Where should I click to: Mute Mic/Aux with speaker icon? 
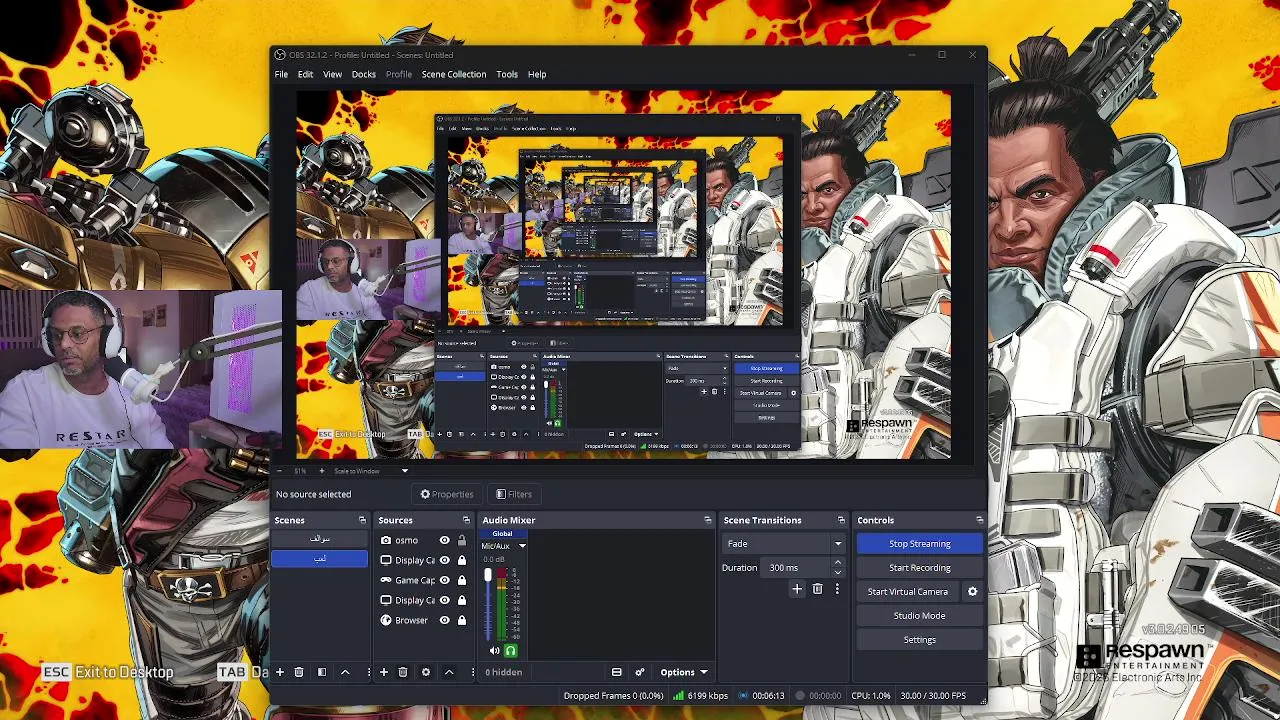click(x=494, y=651)
